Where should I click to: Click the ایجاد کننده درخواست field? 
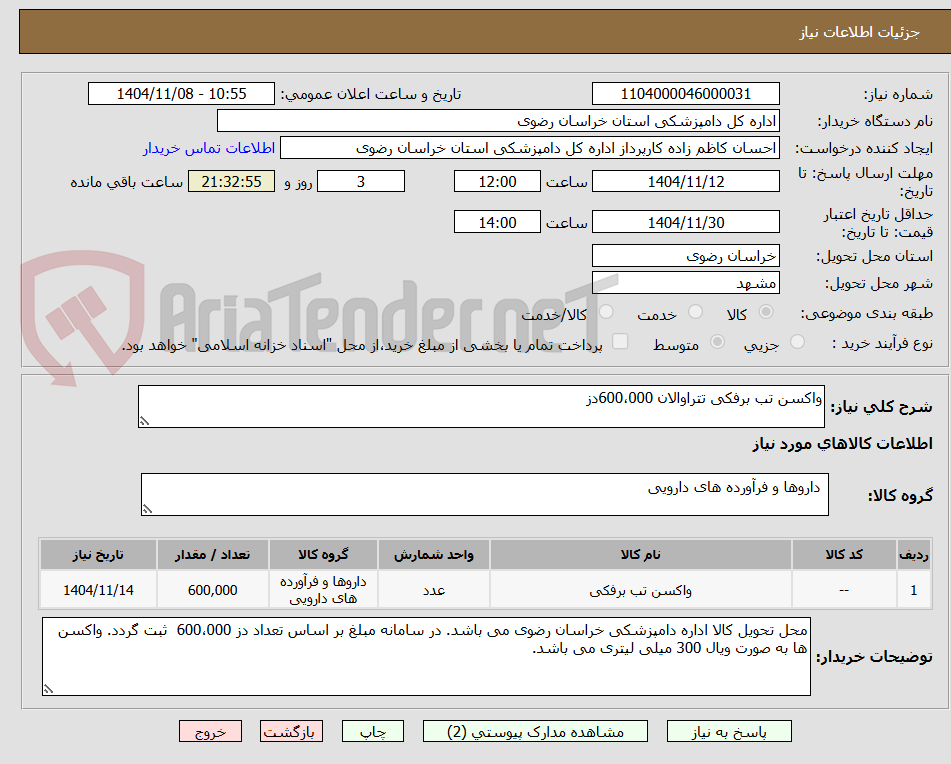point(529,148)
